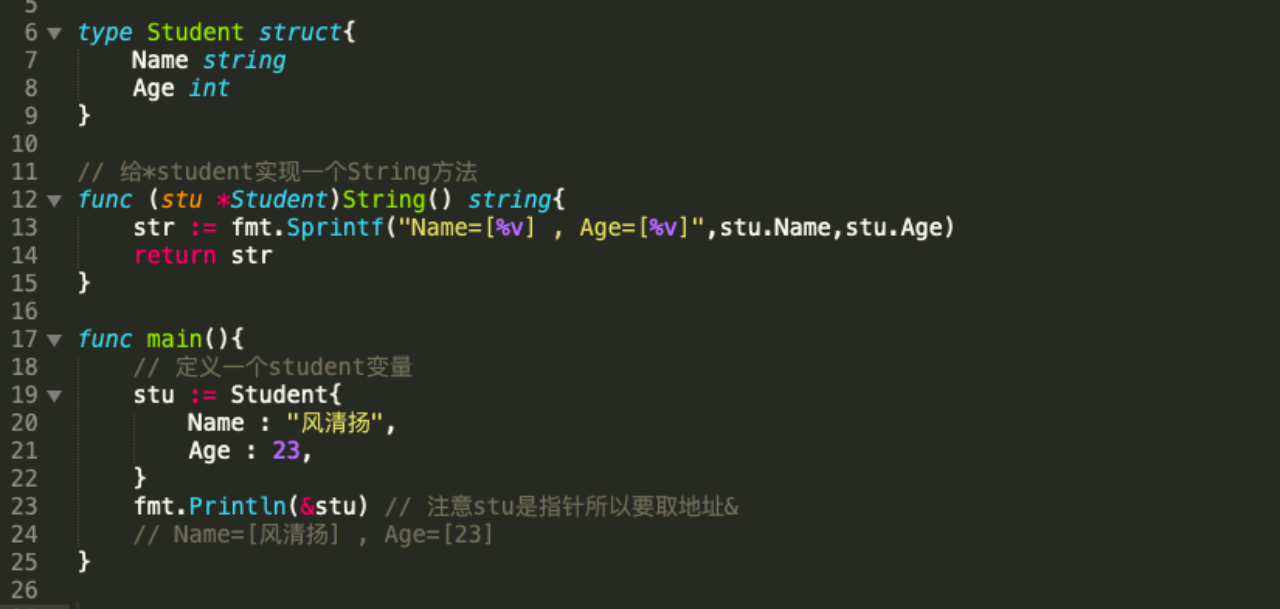Collapse the main function fold arrow on line 17
This screenshot has width=1280, height=609.
54,340
